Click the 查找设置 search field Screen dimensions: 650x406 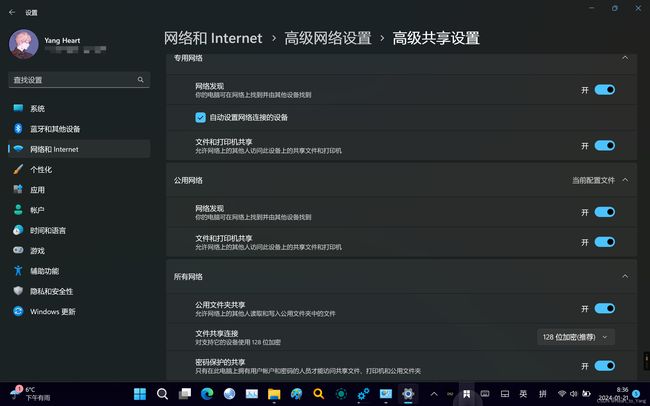79,80
